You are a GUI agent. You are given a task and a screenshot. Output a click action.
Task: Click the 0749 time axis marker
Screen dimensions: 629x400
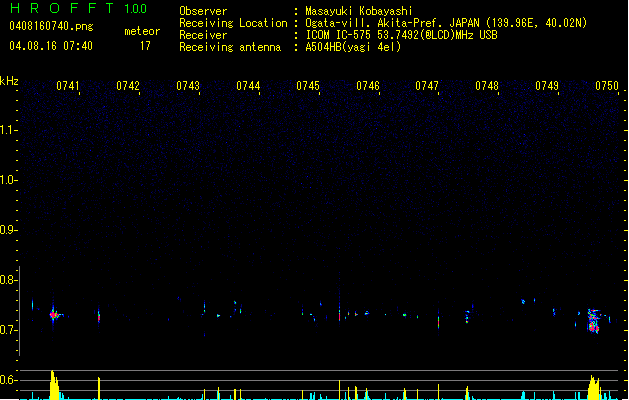pyautogui.click(x=547, y=86)
